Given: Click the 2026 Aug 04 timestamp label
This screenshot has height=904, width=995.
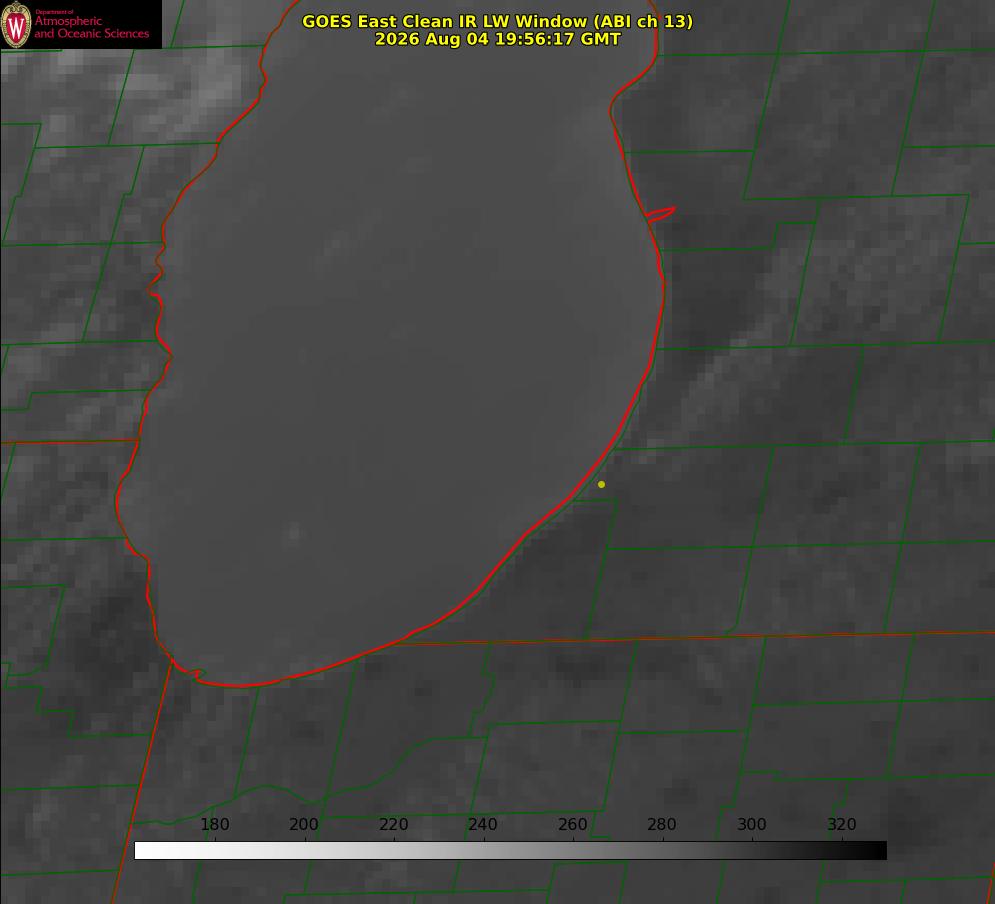Looking at the screenshot, I should [x=498, y=39].
